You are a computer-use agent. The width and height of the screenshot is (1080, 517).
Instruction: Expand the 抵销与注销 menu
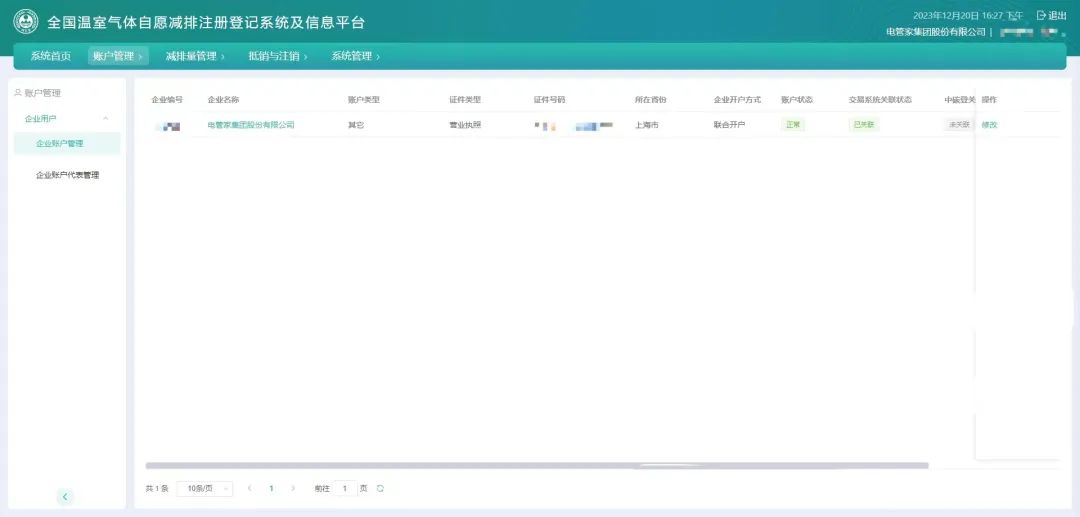coord(277,56)
